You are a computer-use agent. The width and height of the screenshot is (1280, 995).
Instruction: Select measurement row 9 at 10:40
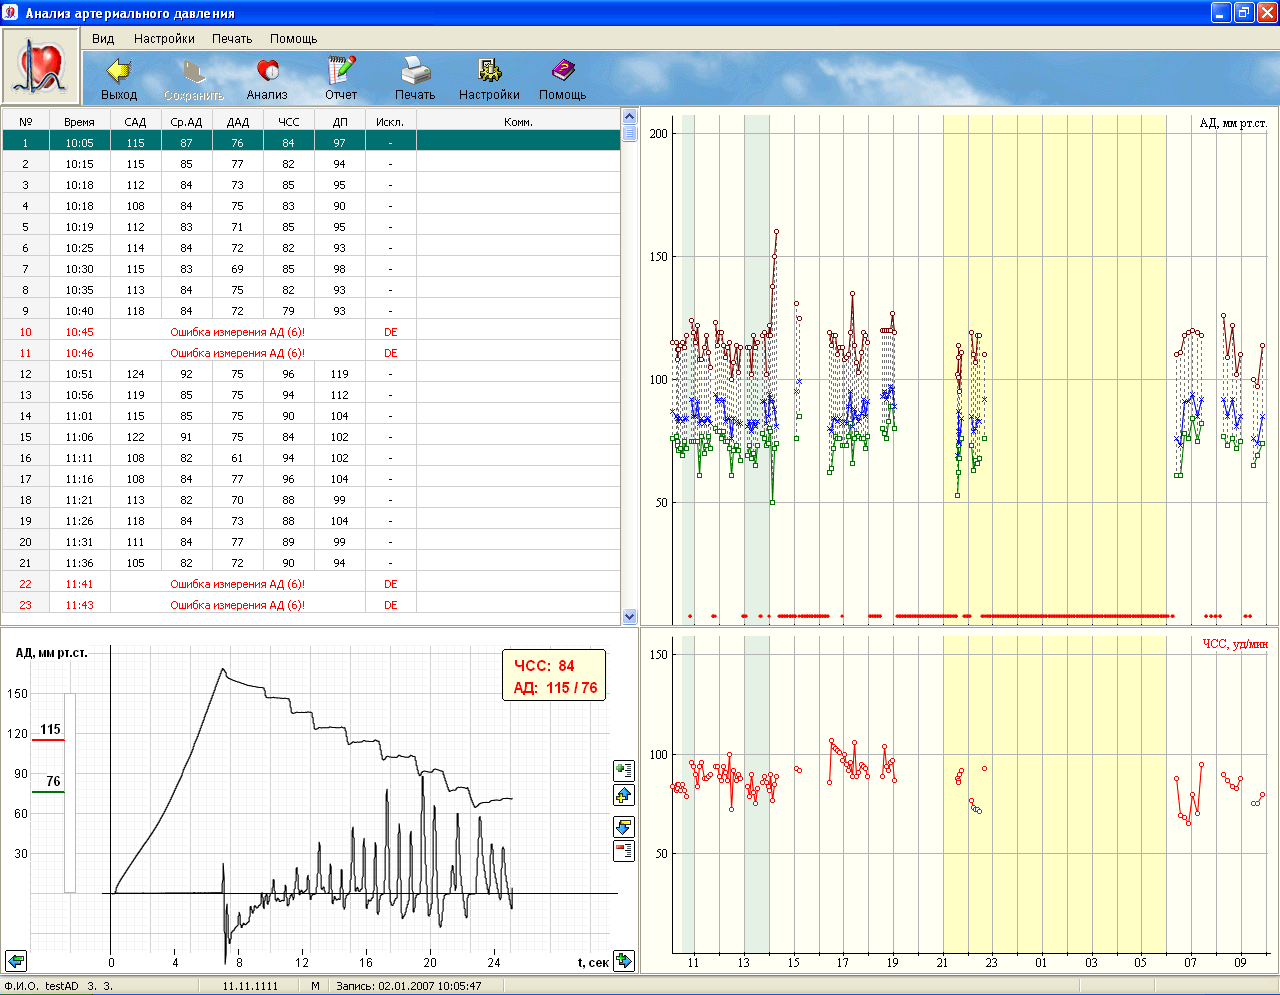[x=311, y=311]
